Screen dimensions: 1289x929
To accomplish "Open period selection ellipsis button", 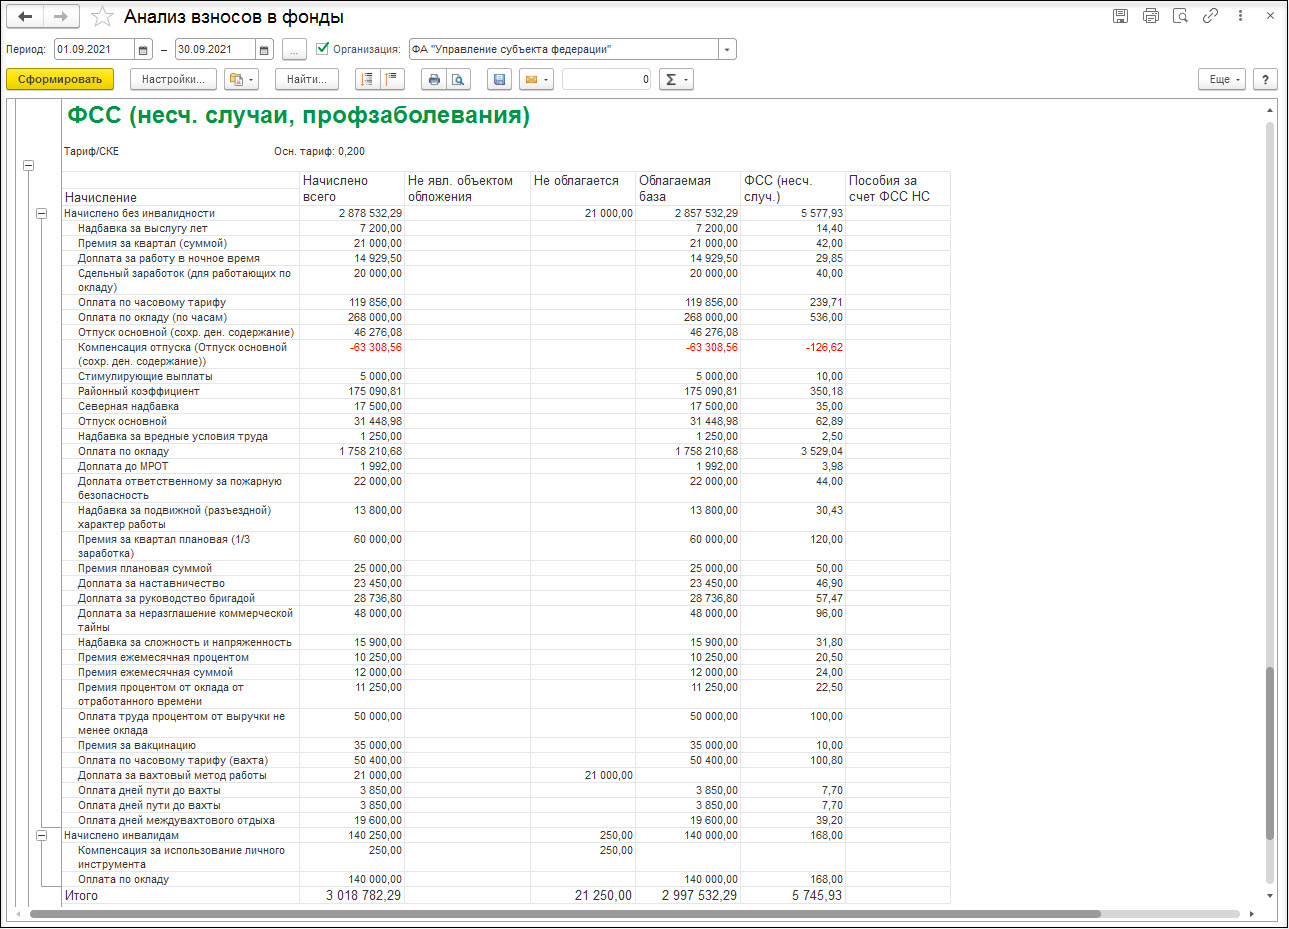I will (294, 49).
